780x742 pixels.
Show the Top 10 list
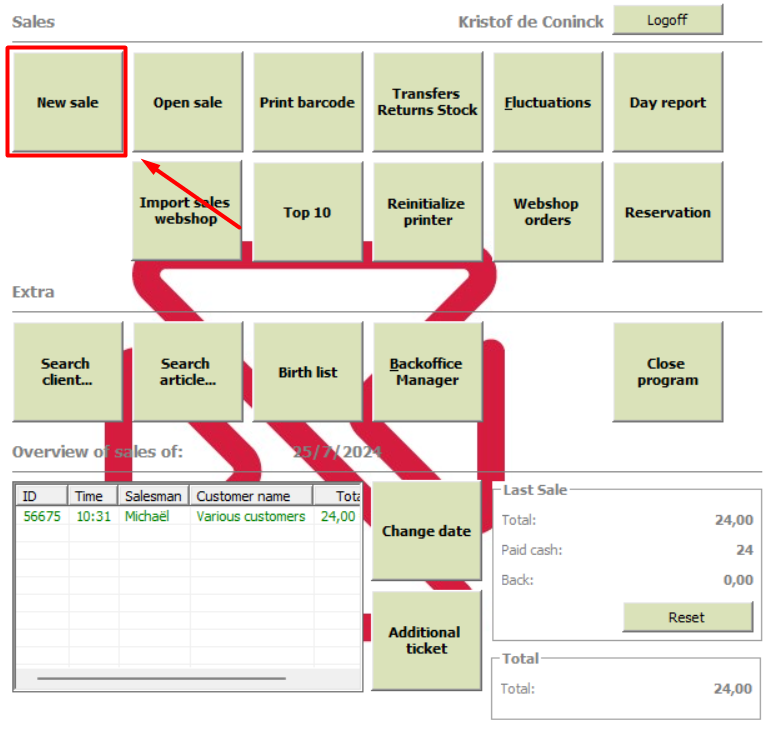point(307,212)
